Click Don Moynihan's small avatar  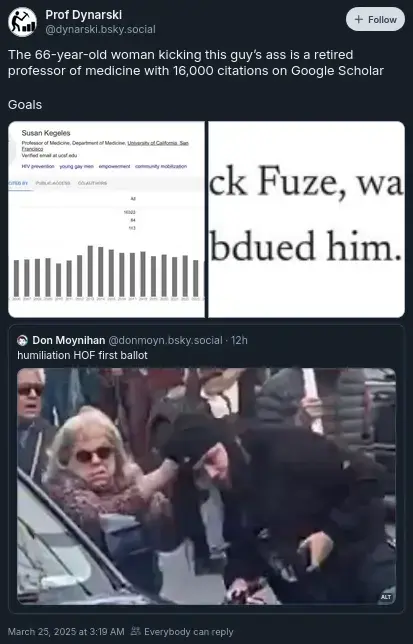[22, 340]
